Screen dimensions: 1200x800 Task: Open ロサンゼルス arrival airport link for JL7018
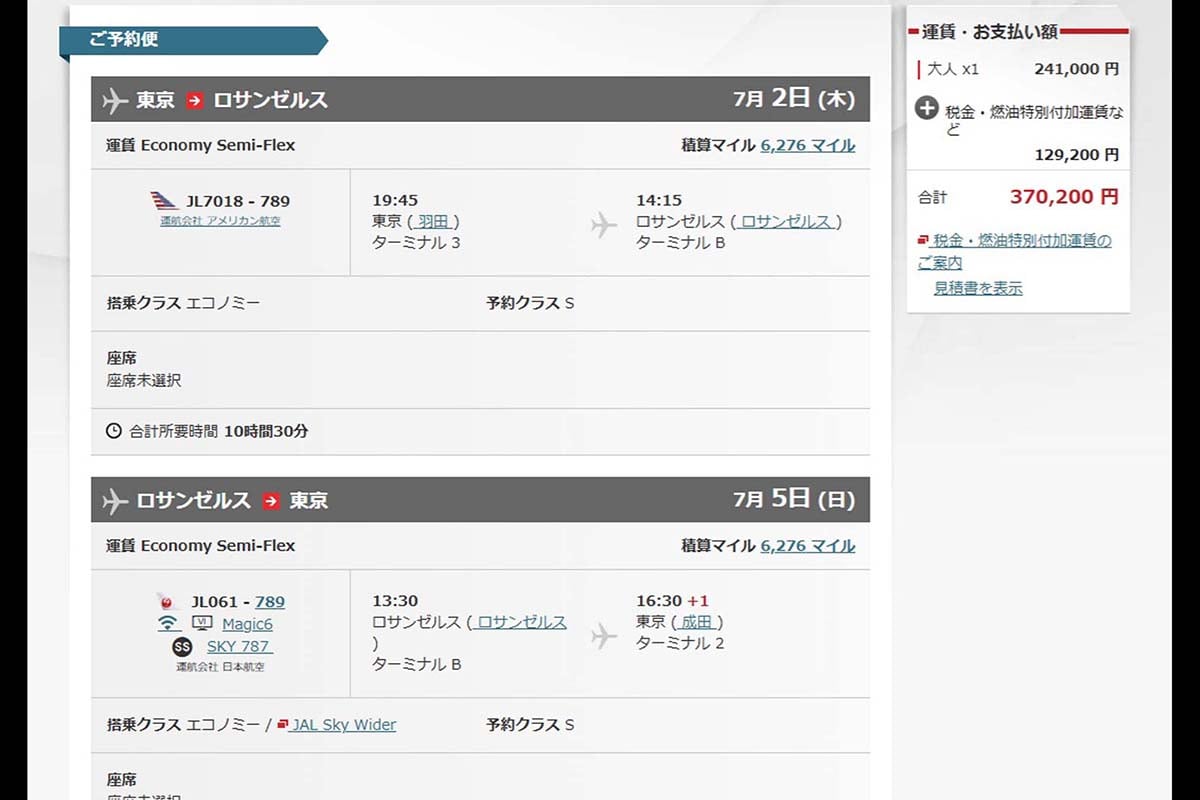786,221
